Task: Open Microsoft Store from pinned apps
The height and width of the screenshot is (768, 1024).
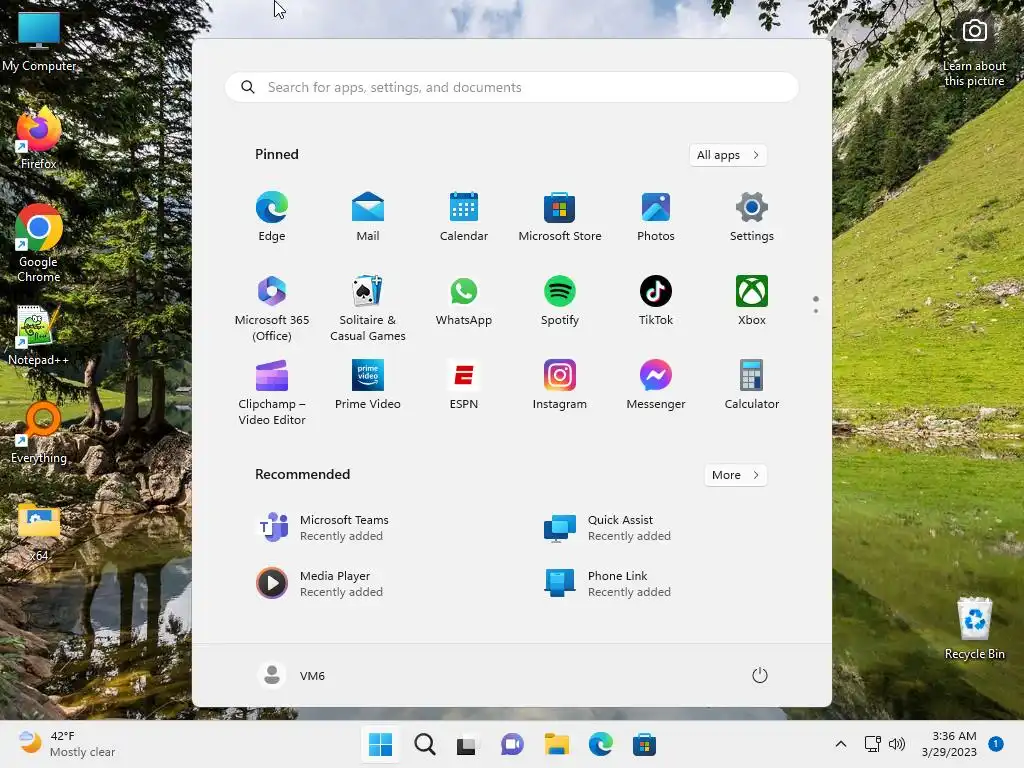Action: [560, 217]
